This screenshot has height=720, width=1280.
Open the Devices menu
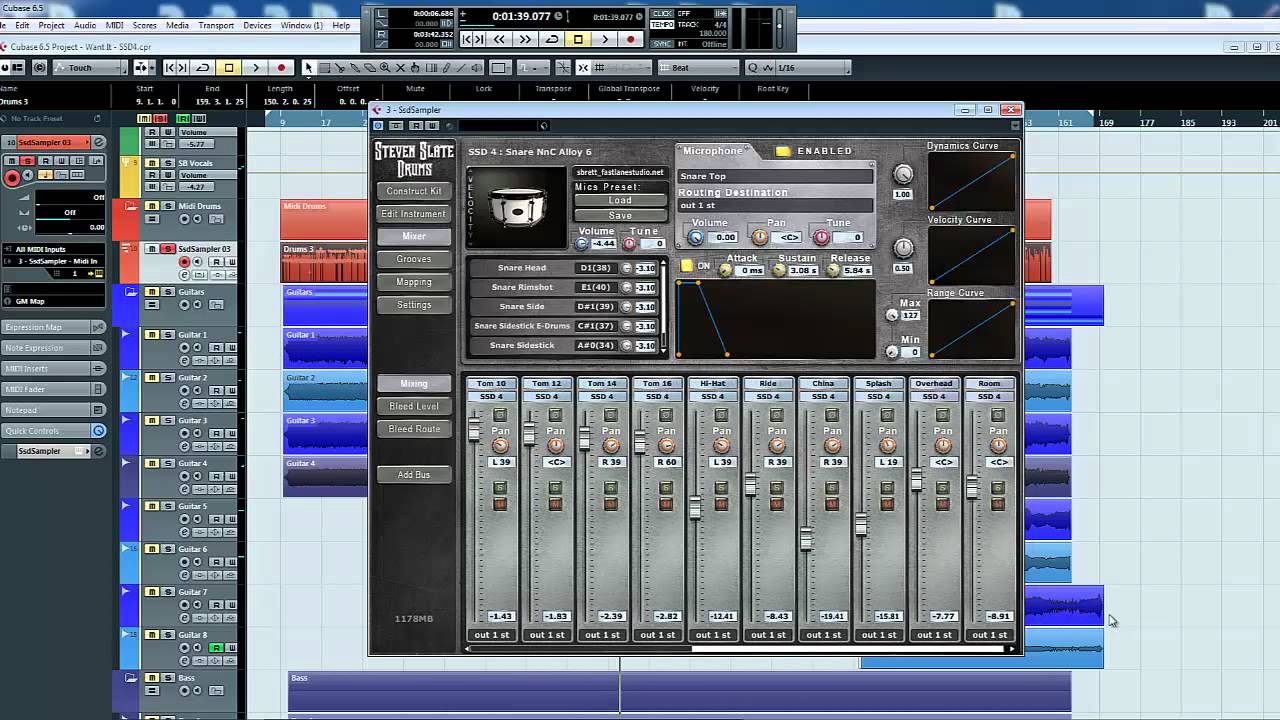[257, 25]
